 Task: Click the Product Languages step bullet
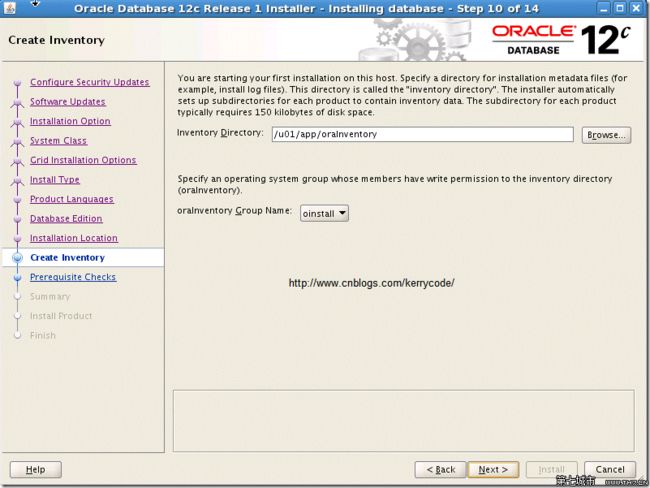pyautogui.click(x=17, y=199)
